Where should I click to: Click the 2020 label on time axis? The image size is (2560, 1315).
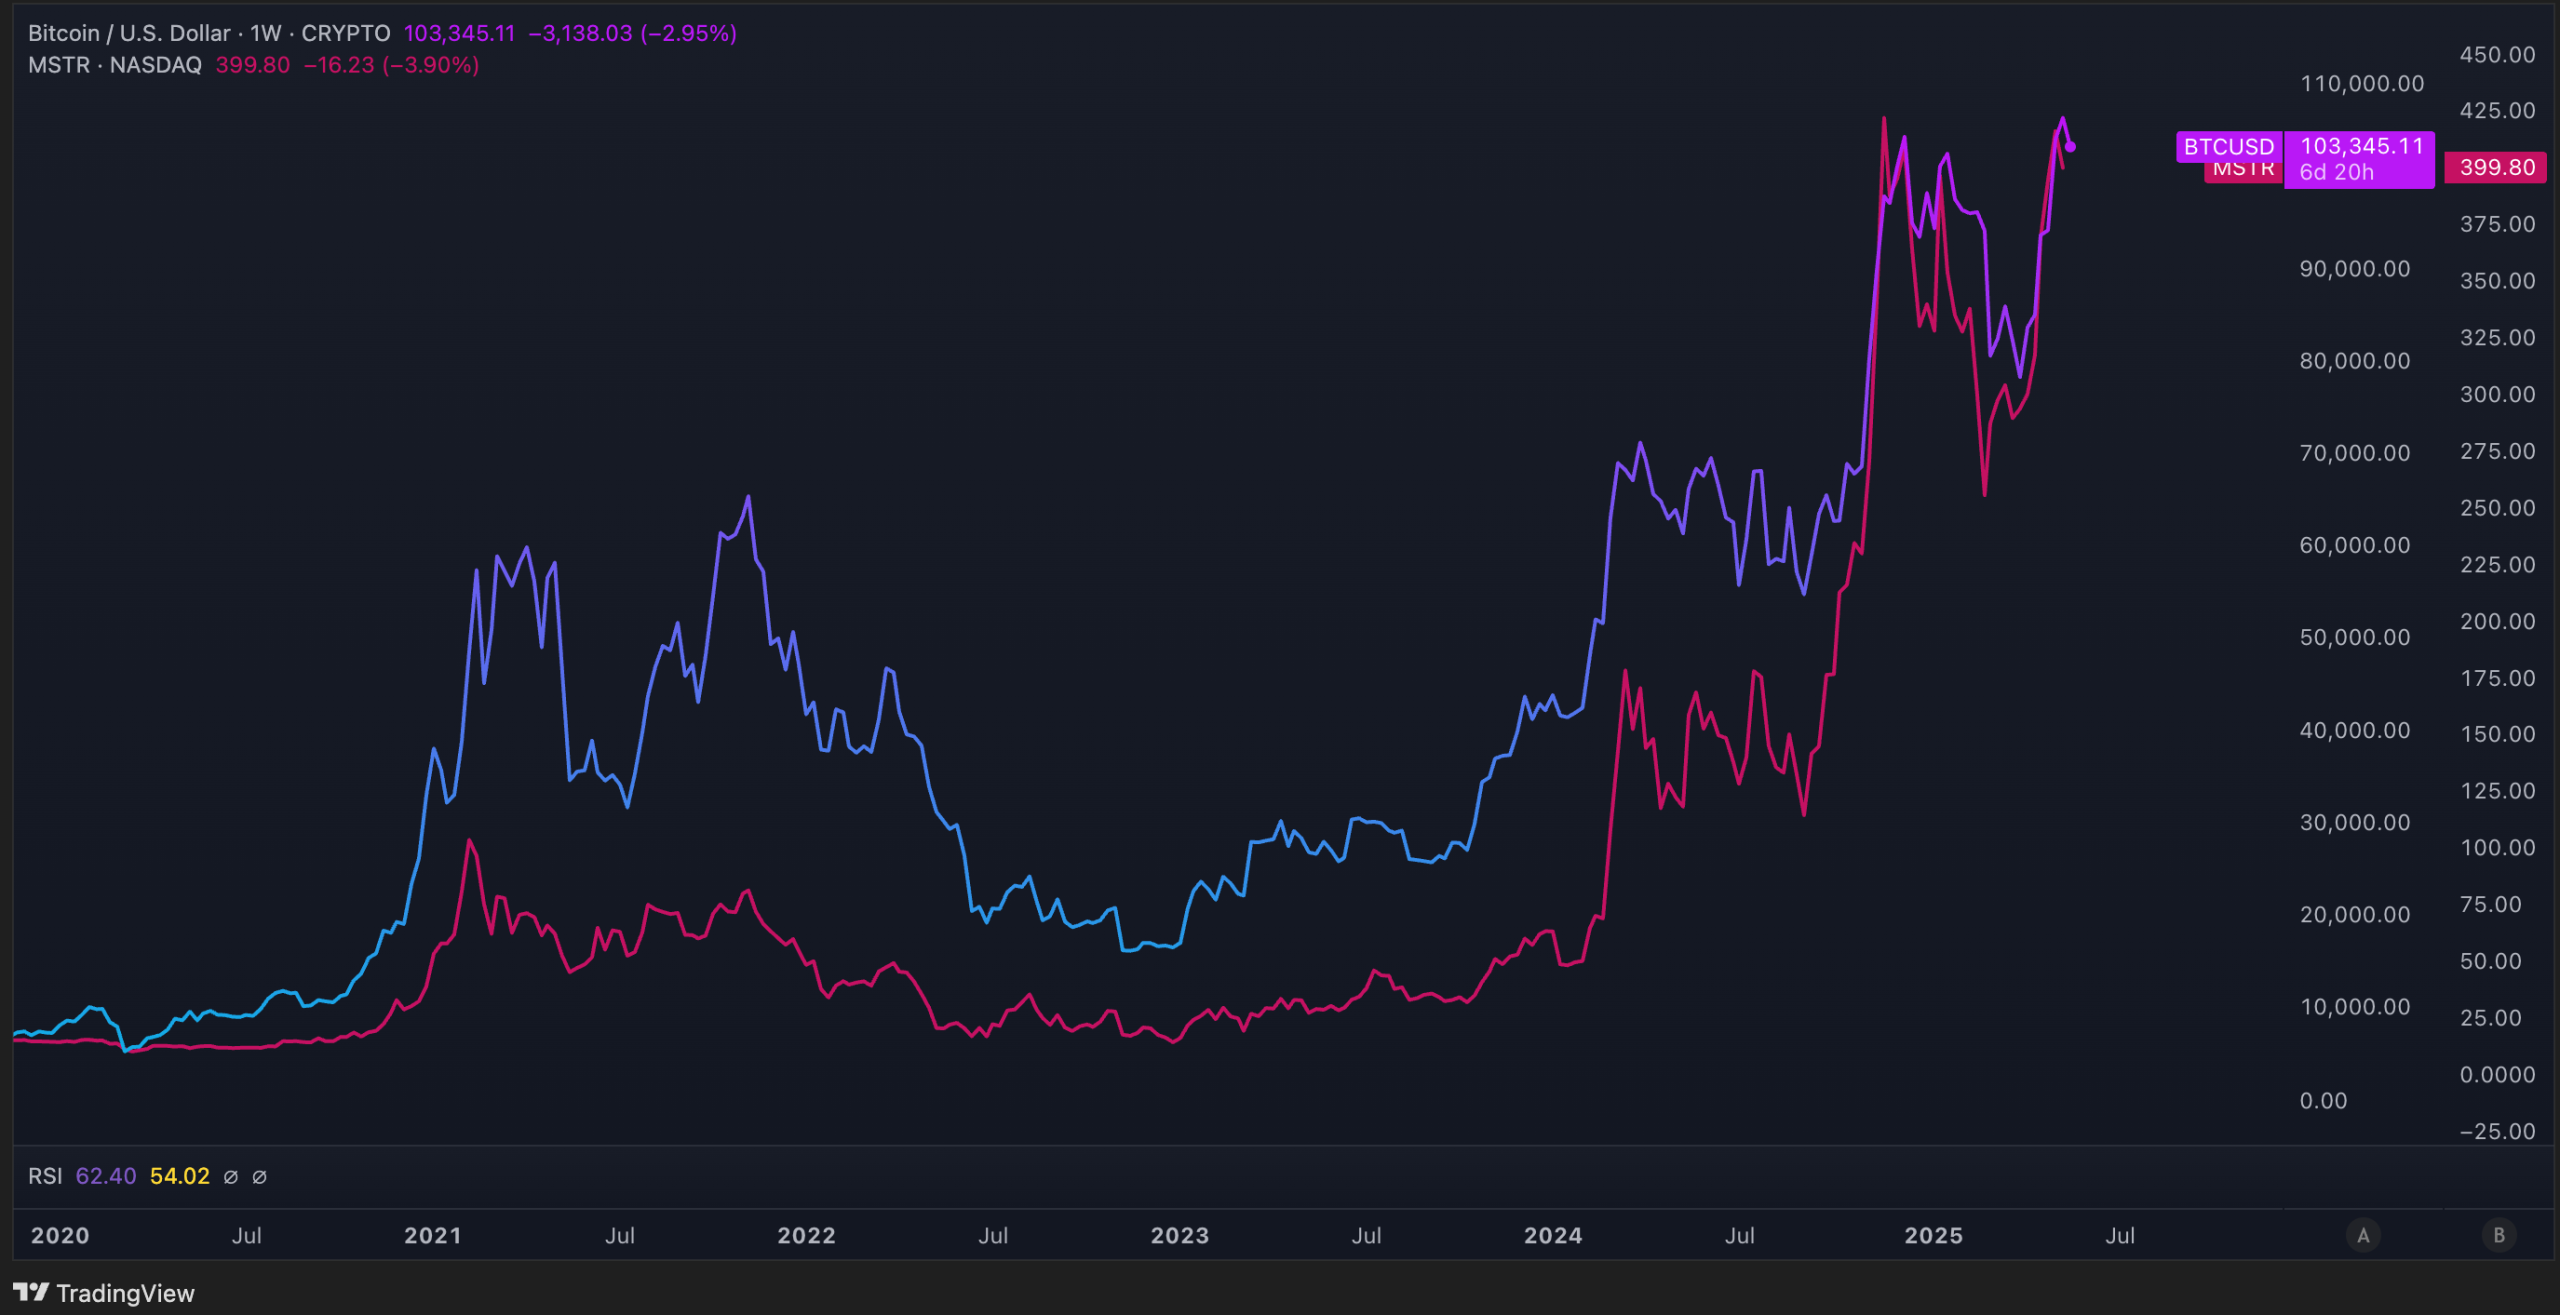pos(60,1235)
